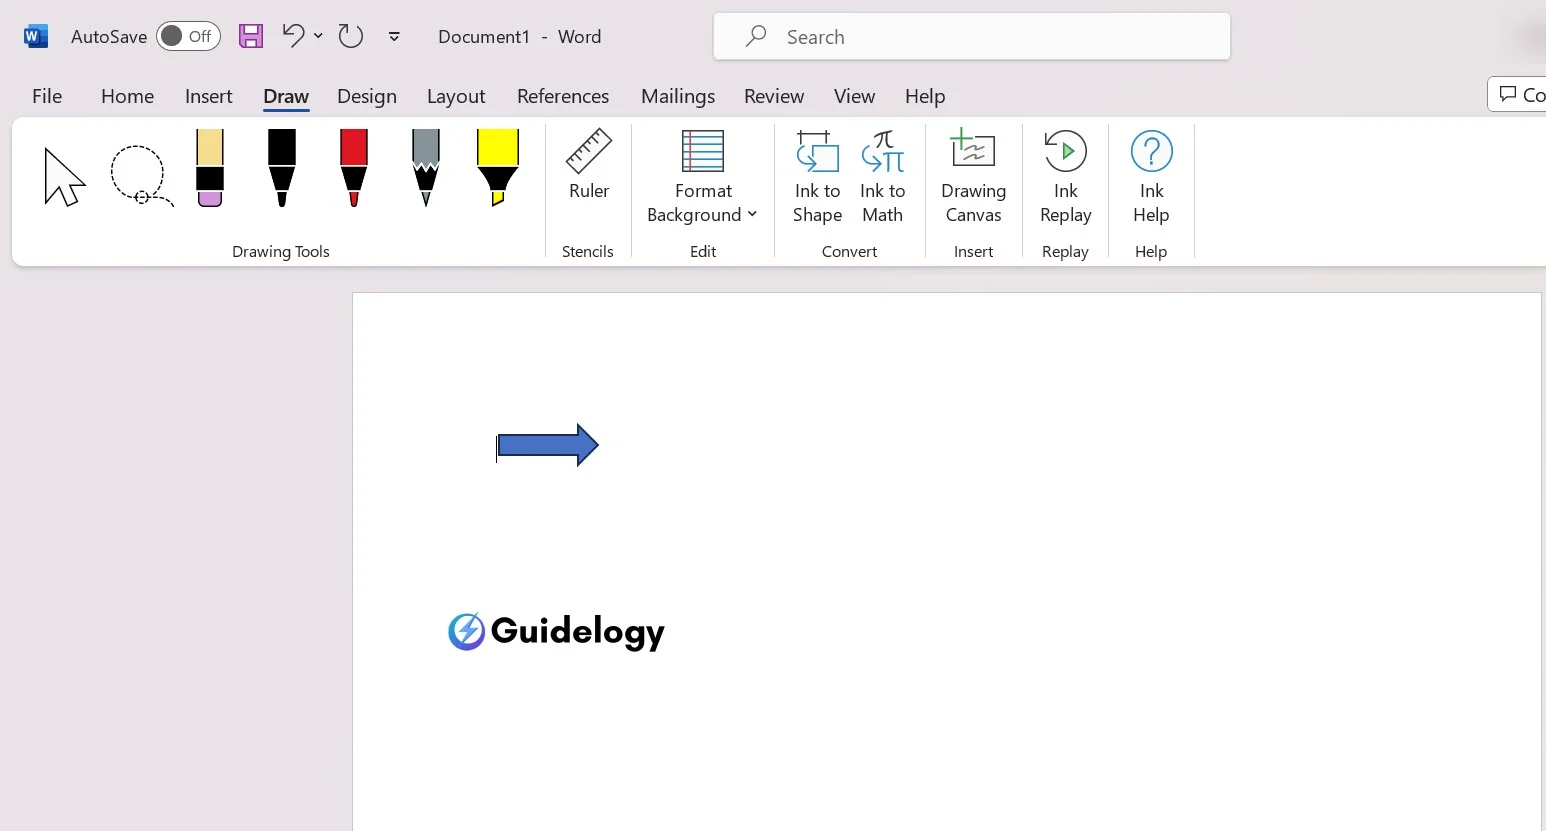Click into the Search box
Screen dimensions: 1546x831
(x=972, y=36)
